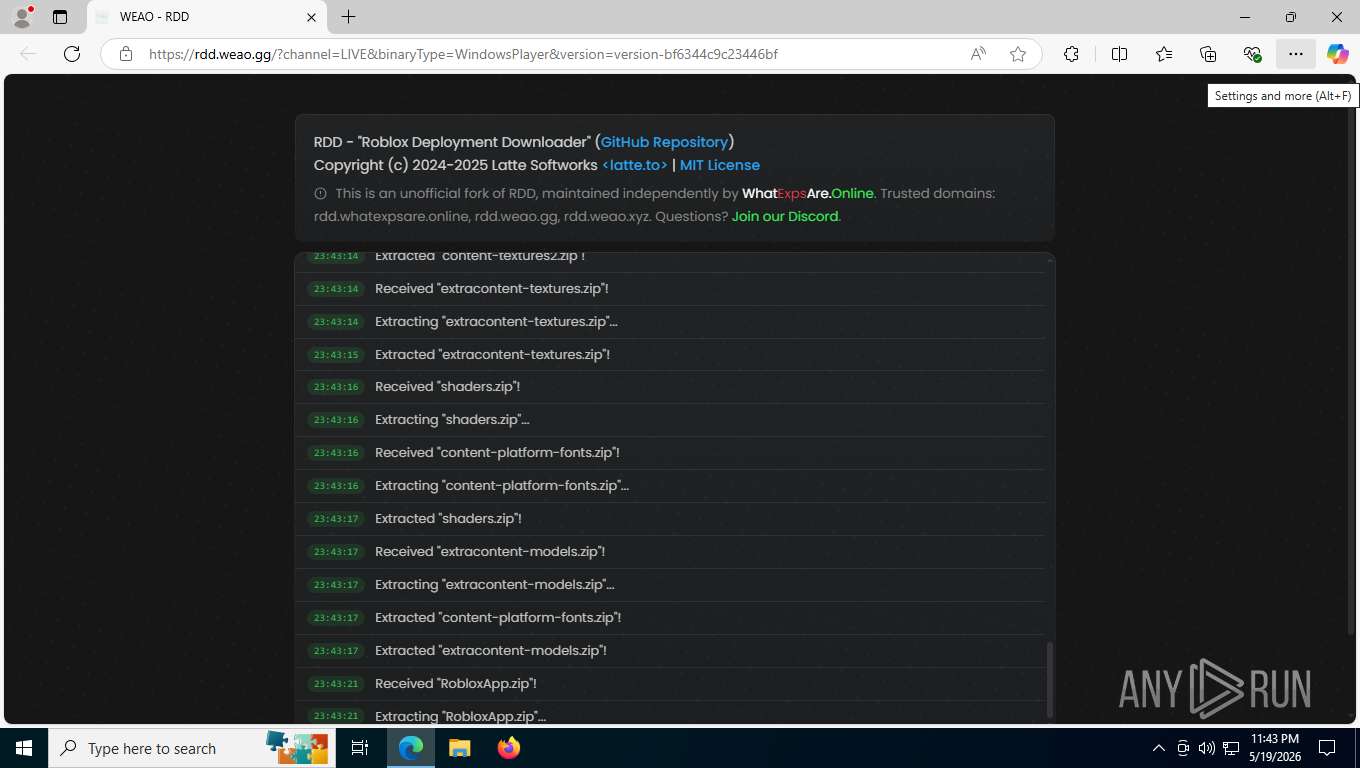Click log line Received "content-platform-fonts.zip"!

pyautogui.click(x=497, y=453)
